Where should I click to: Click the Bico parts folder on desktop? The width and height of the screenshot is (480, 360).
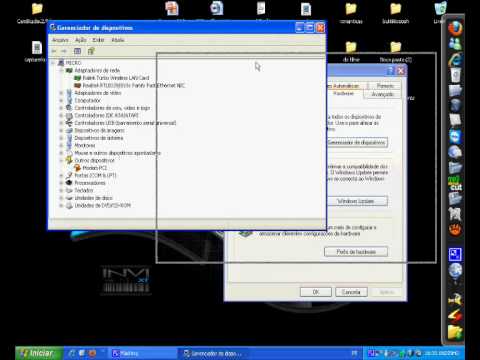[x=396, y=47]
